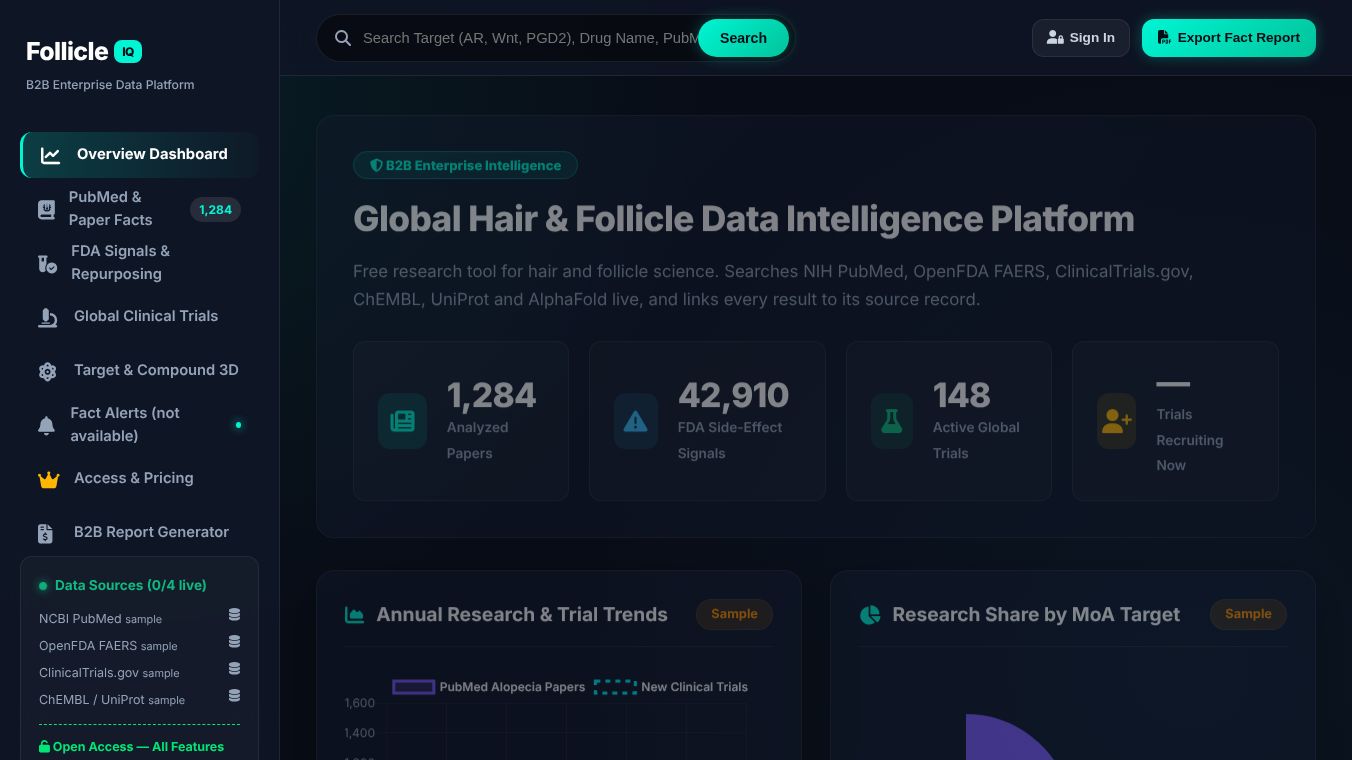Select Fact Alerts (not available) item
The height and width of the screenshot is (760, 1352).
[139, 425]
